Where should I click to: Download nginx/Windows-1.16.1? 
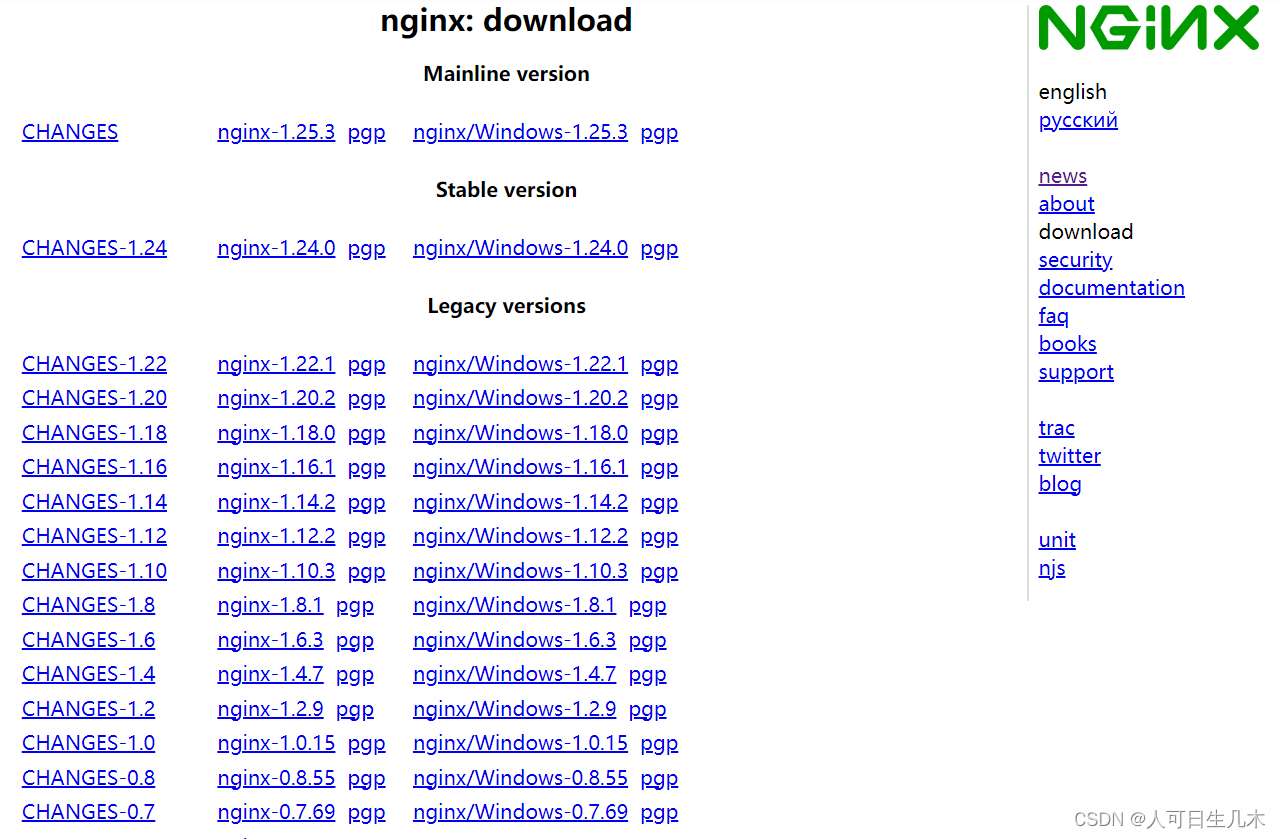(520, 467)
